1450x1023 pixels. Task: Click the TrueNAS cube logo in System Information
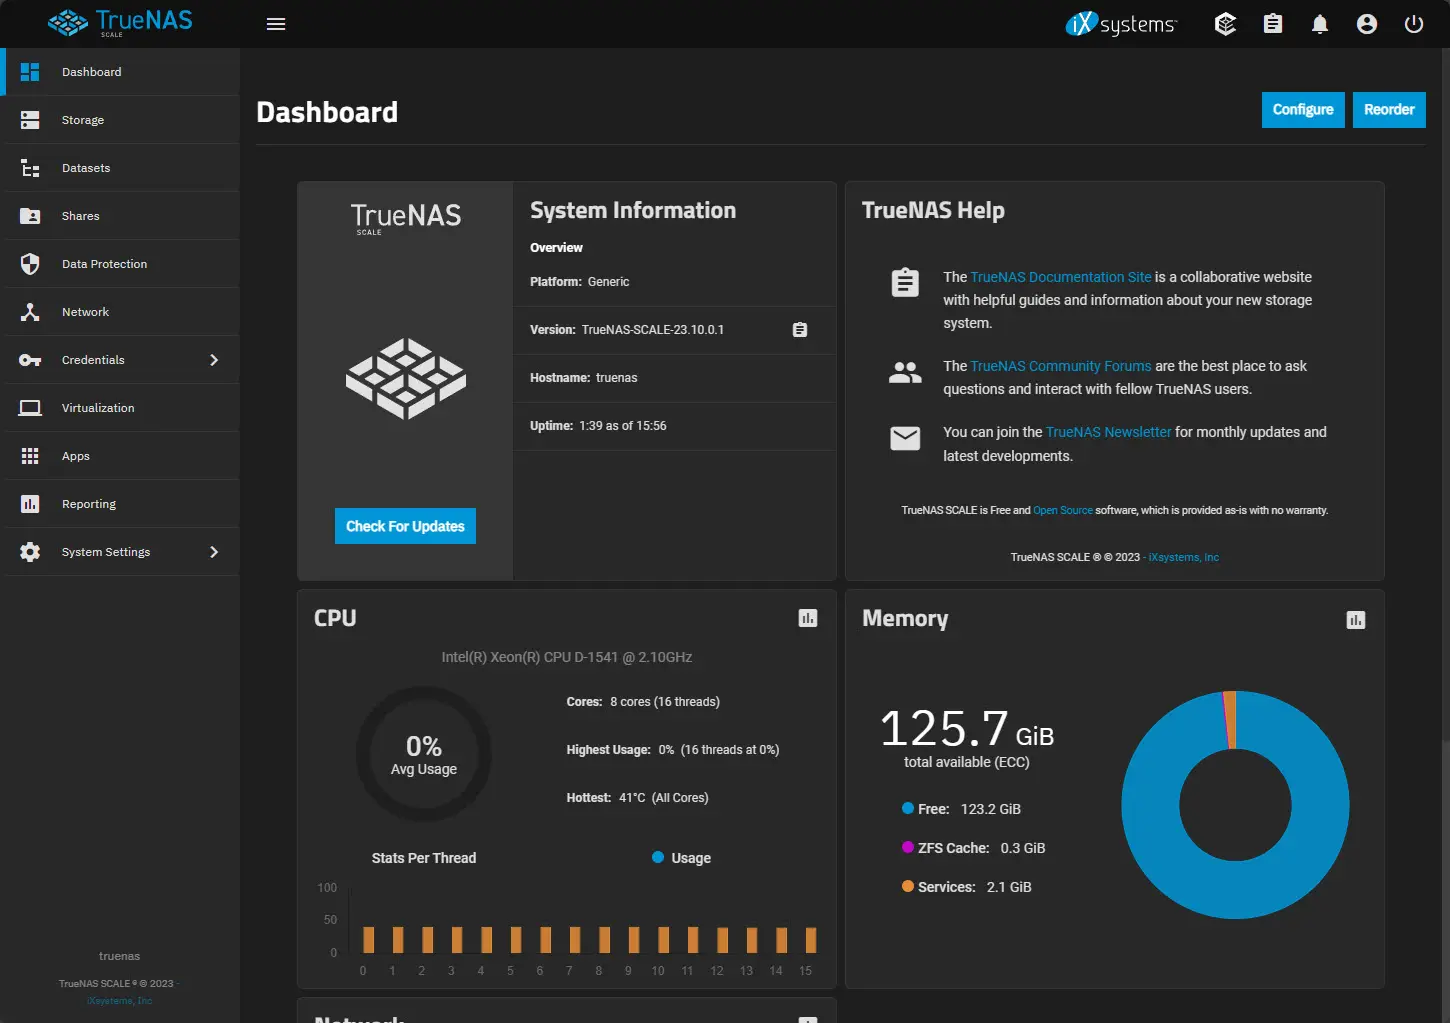click(405, 379)
